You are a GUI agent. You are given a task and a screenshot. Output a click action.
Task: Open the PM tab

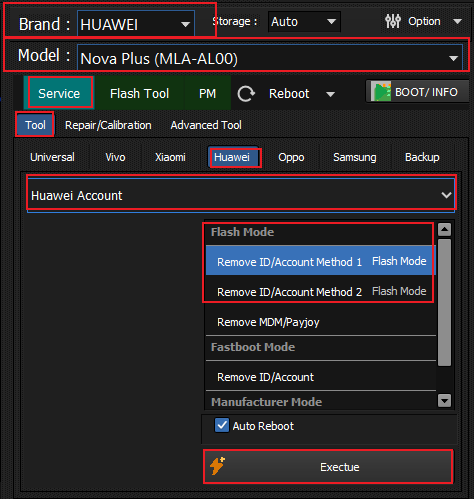[207, 93]
